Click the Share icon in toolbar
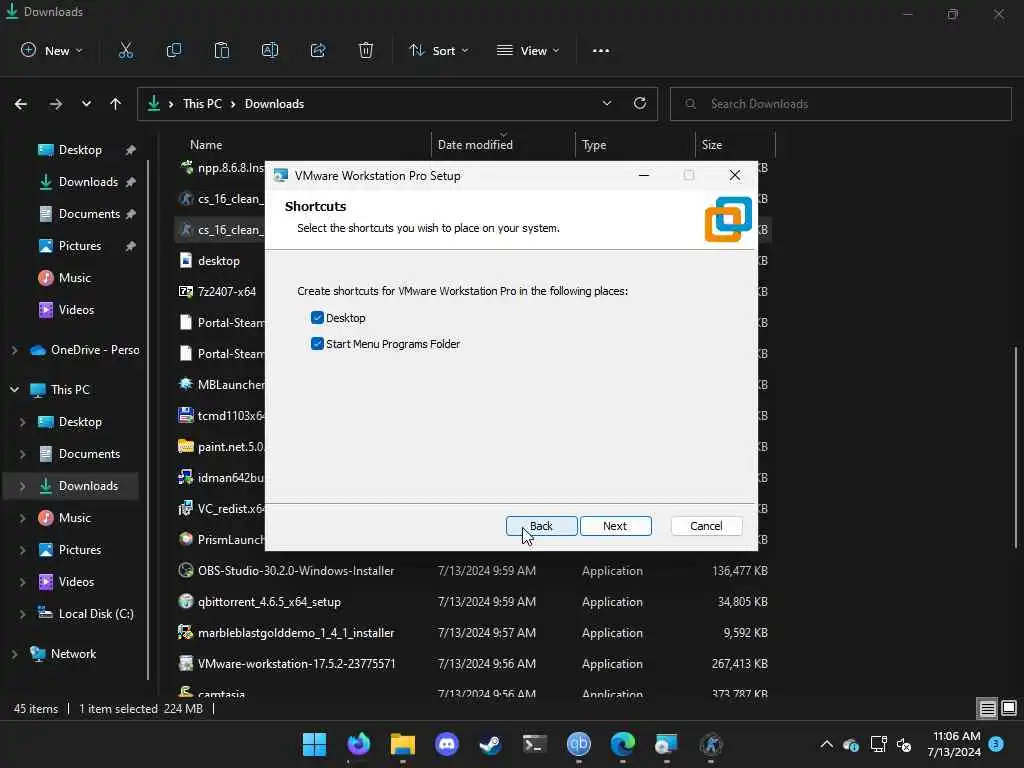Image resolution: width=1024 pixels, height=768 pixels. click(x=318, y=50)
